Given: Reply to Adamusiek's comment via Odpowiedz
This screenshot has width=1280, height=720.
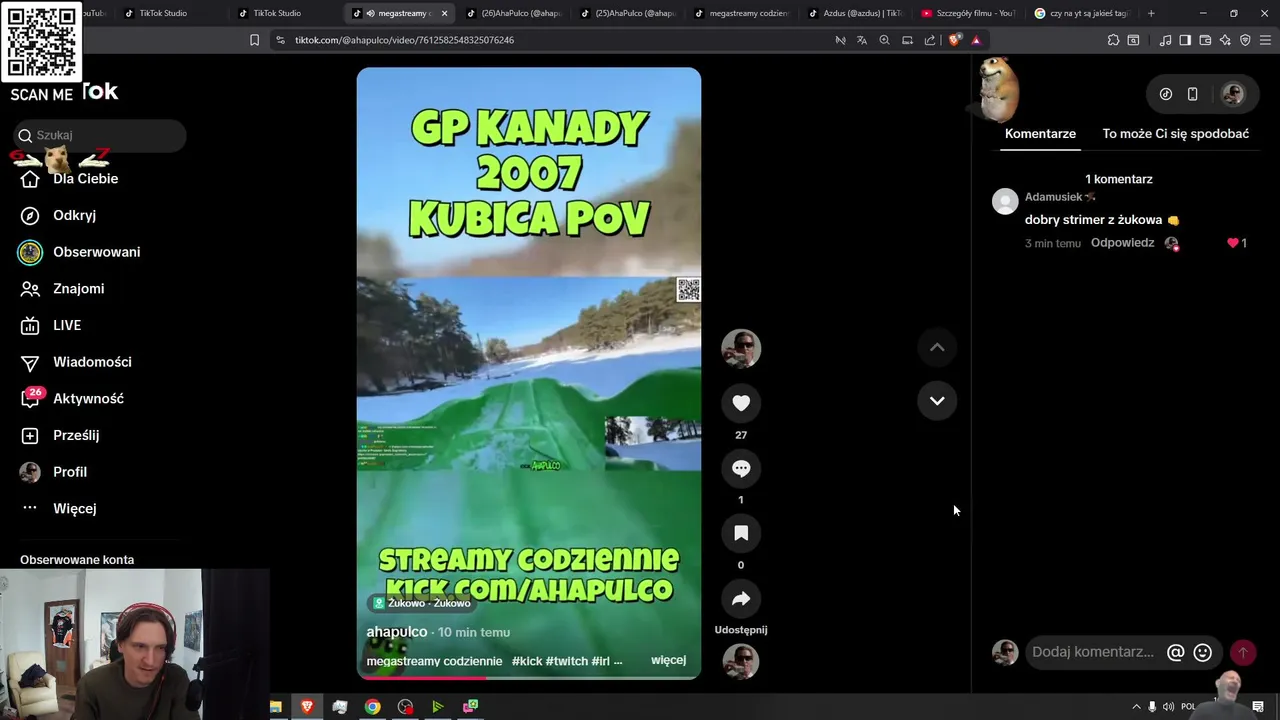Looking at the screenshot, I should 1122,243.
